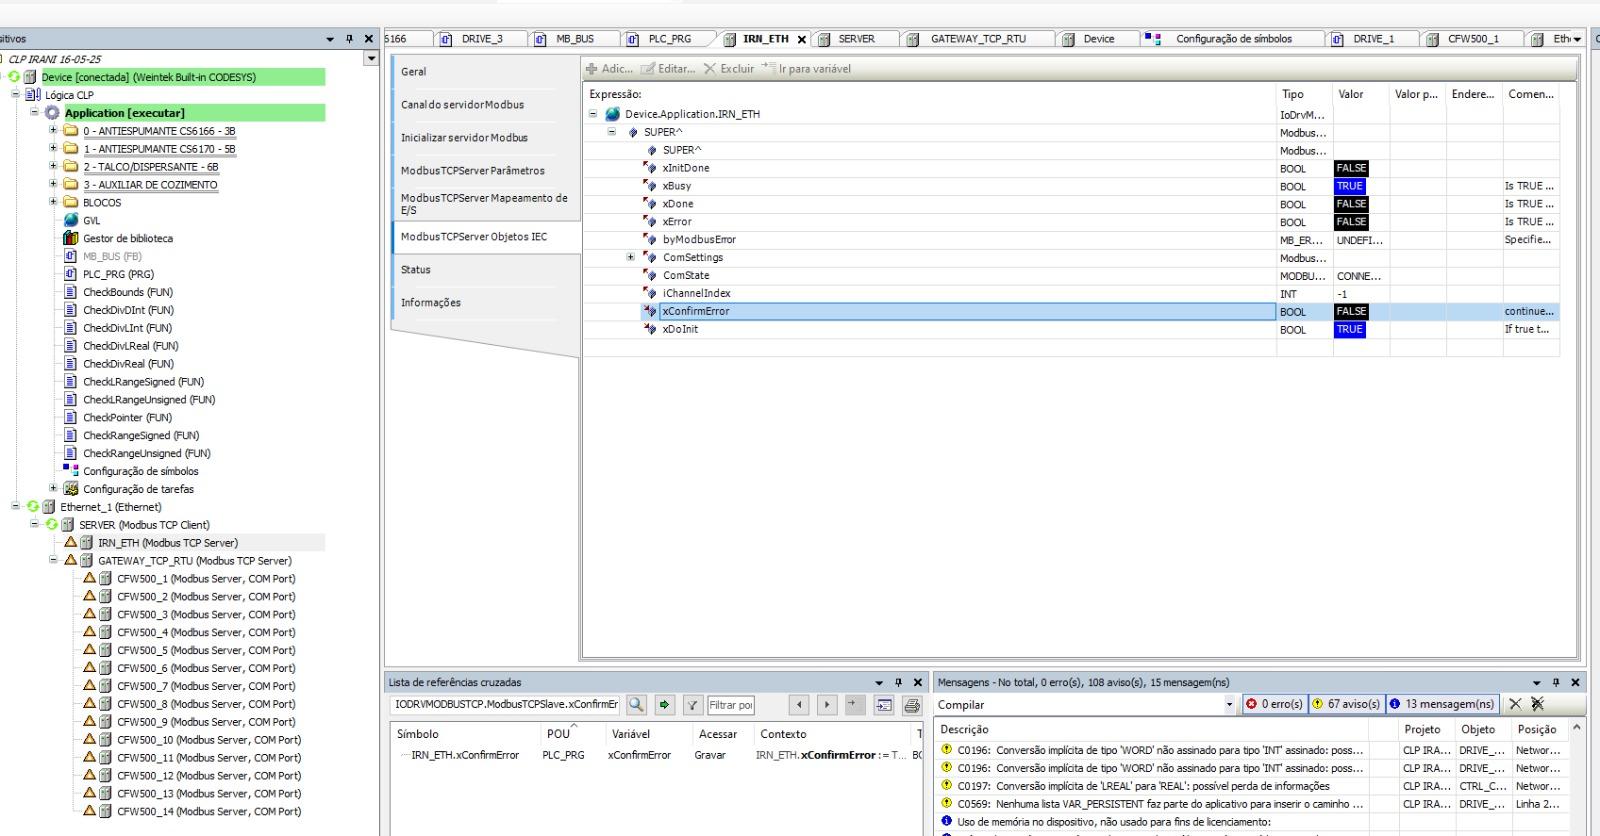This screenshot has width=1600, height=836.
Task: Close the IRN_ETH editor tab
Action: [x=802, y=40]
